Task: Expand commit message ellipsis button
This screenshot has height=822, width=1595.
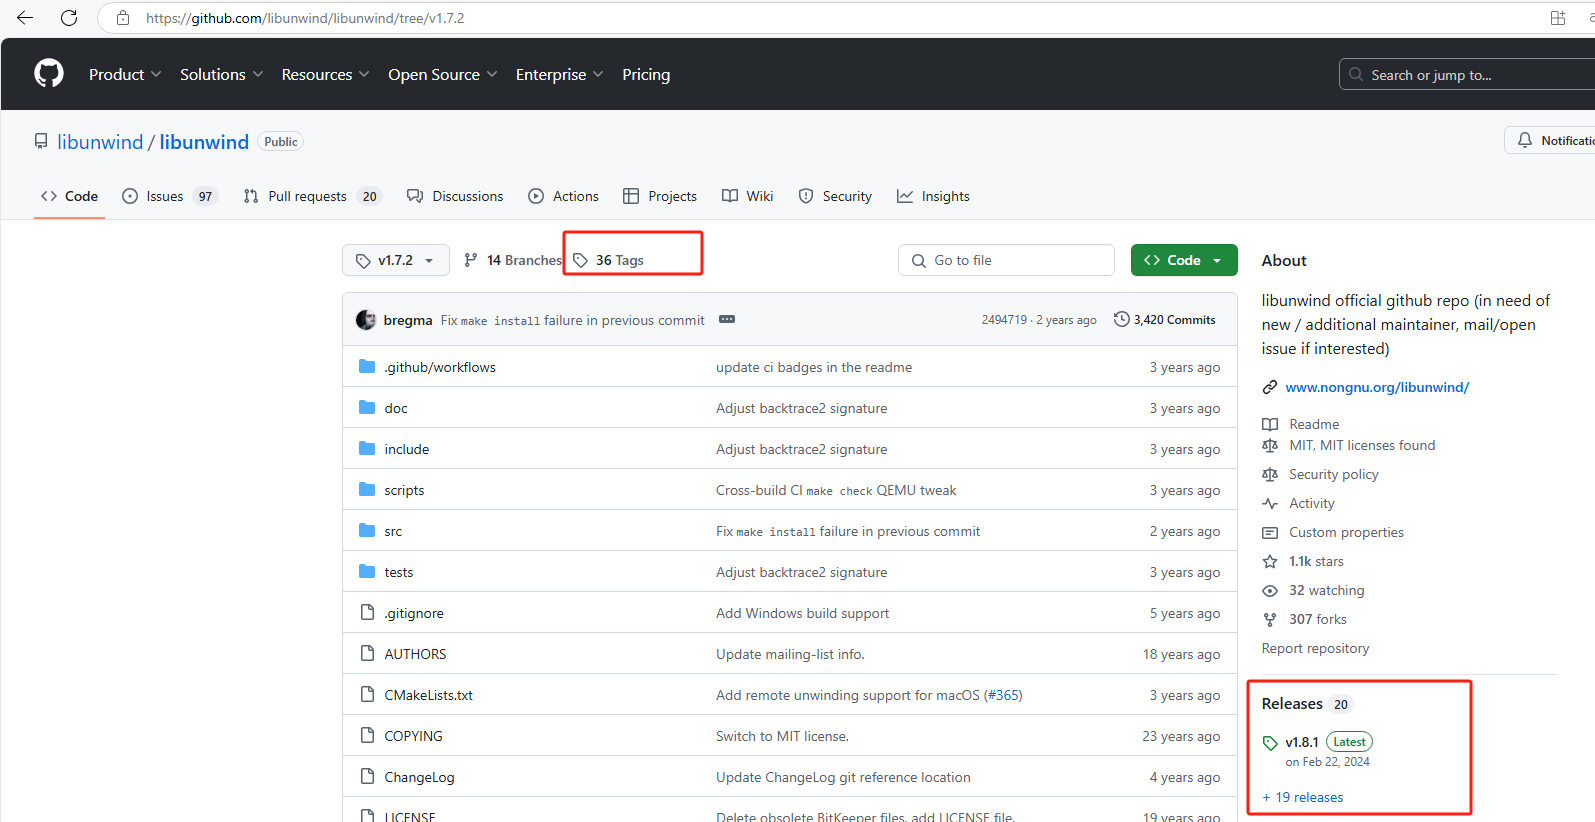Action: coord(727,320)
